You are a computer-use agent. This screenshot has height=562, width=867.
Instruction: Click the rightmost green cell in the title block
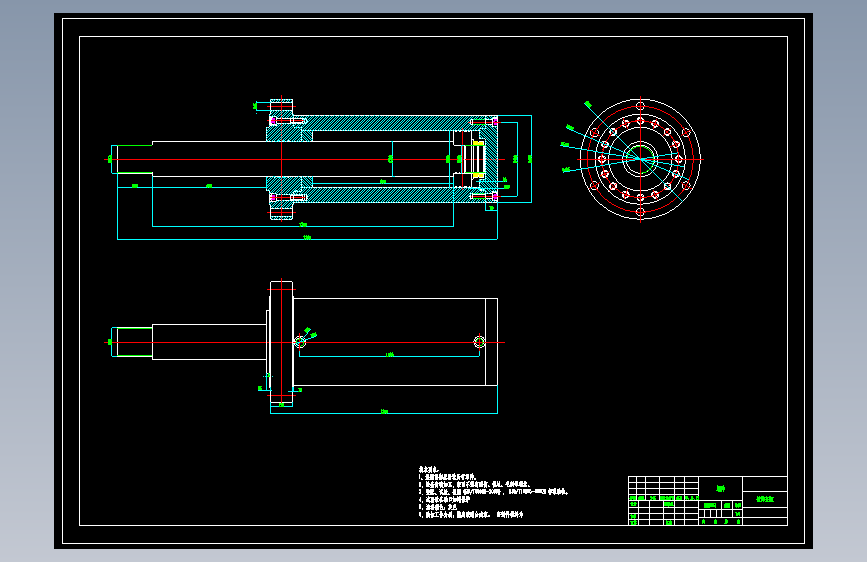[765, 499]
